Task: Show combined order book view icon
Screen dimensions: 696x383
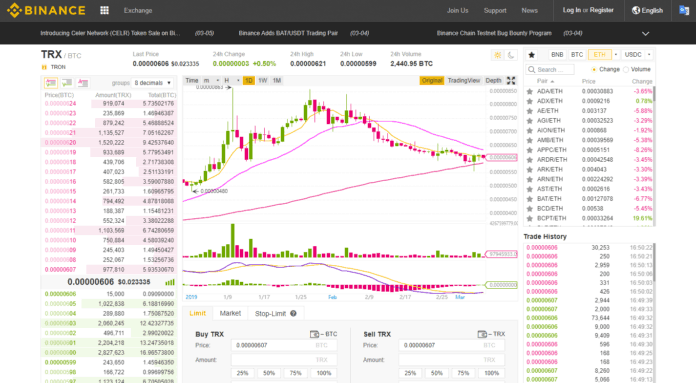Action: pyautogui.click(x=51, y=83)
